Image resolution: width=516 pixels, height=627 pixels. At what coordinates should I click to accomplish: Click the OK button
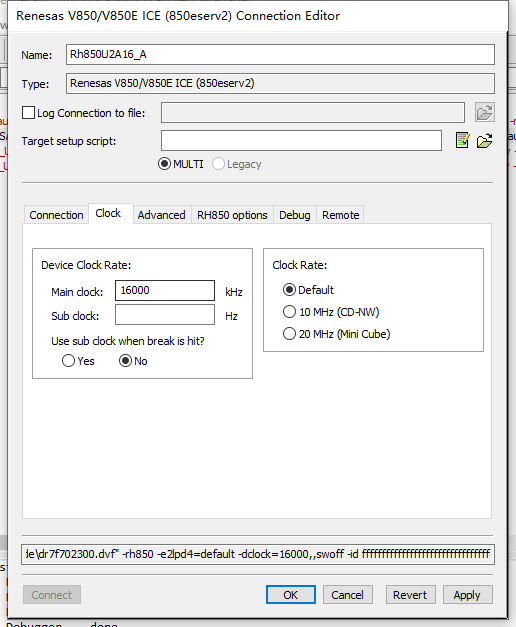click(x=291, y=595)
